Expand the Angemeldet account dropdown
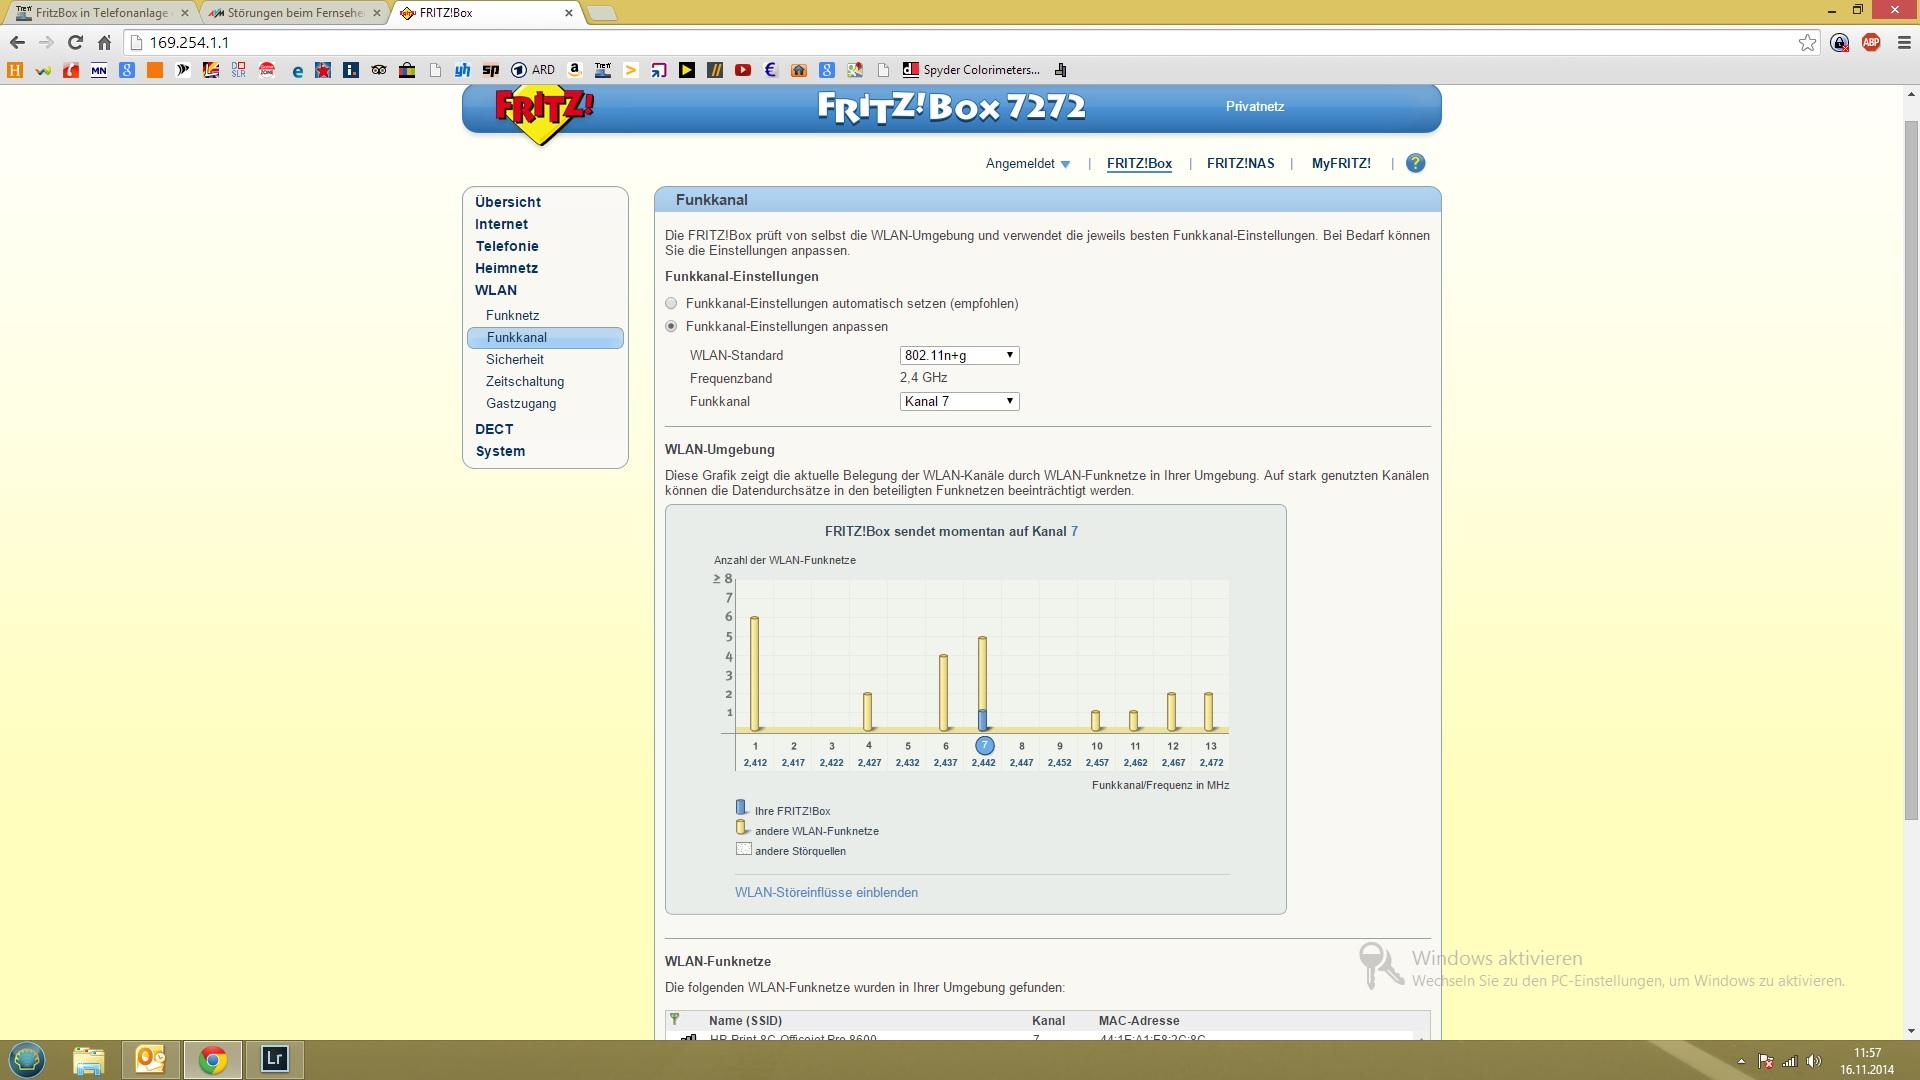Viewport: 1920px width, 1080px height. click(x=1028, y=163)
